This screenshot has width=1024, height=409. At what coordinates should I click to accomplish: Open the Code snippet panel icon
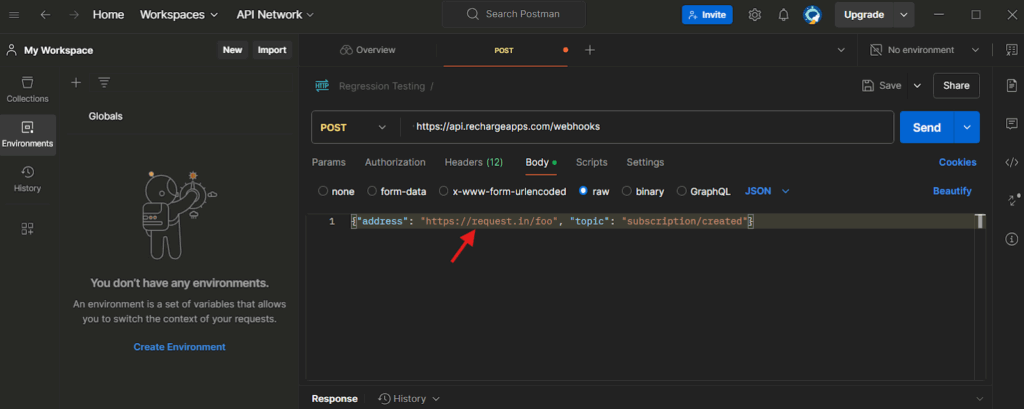coord(1012,162)
